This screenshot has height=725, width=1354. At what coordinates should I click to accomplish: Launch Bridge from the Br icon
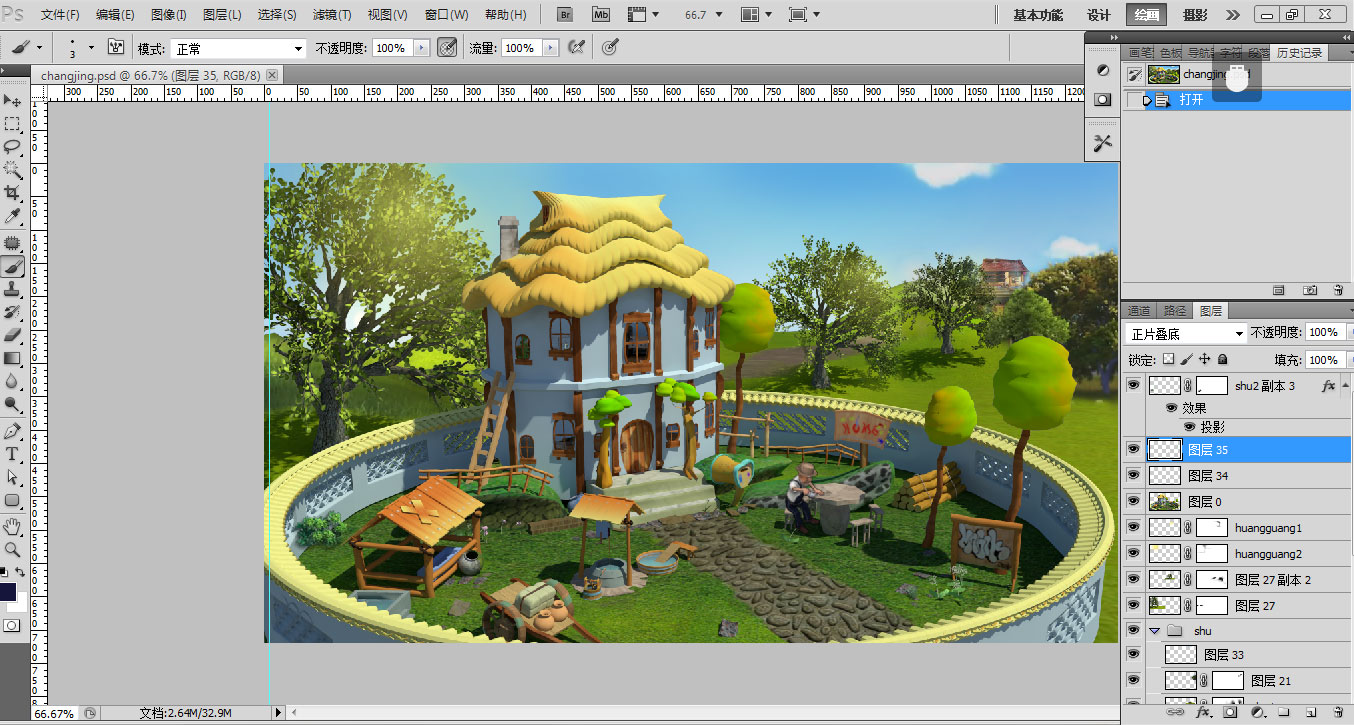(564, 14)
